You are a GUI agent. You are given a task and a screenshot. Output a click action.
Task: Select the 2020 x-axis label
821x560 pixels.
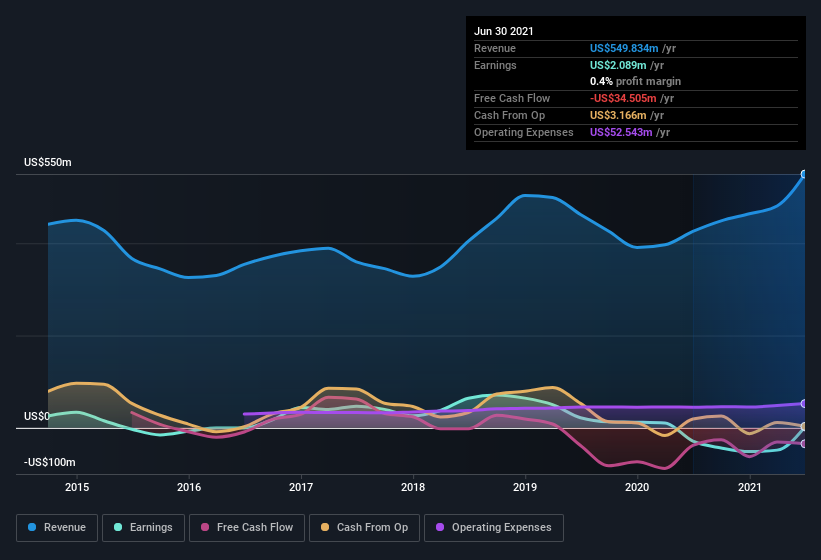pyautogui.click(x=637, y=487)
